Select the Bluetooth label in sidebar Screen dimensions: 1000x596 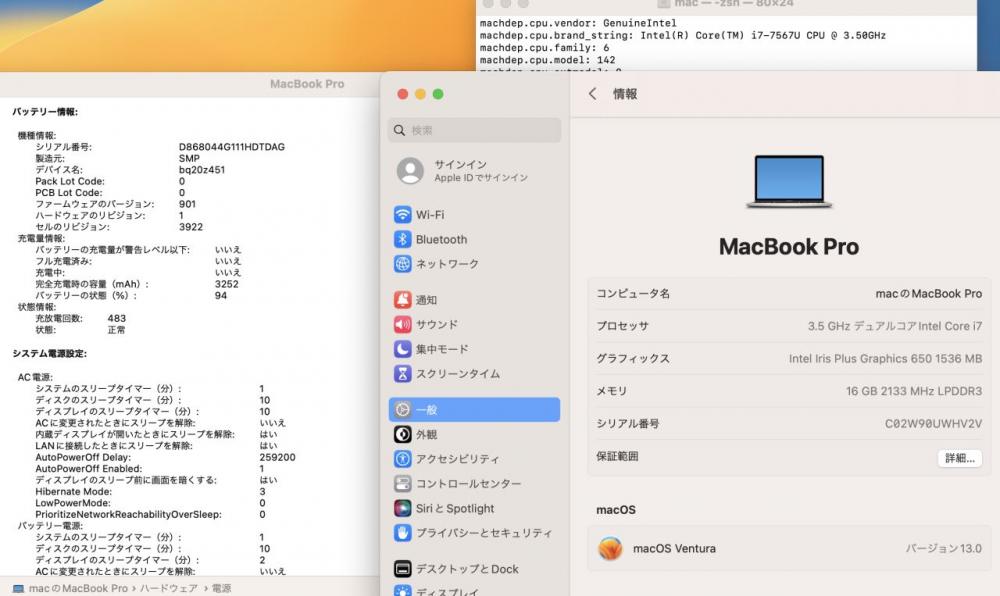tap(441, 240)
